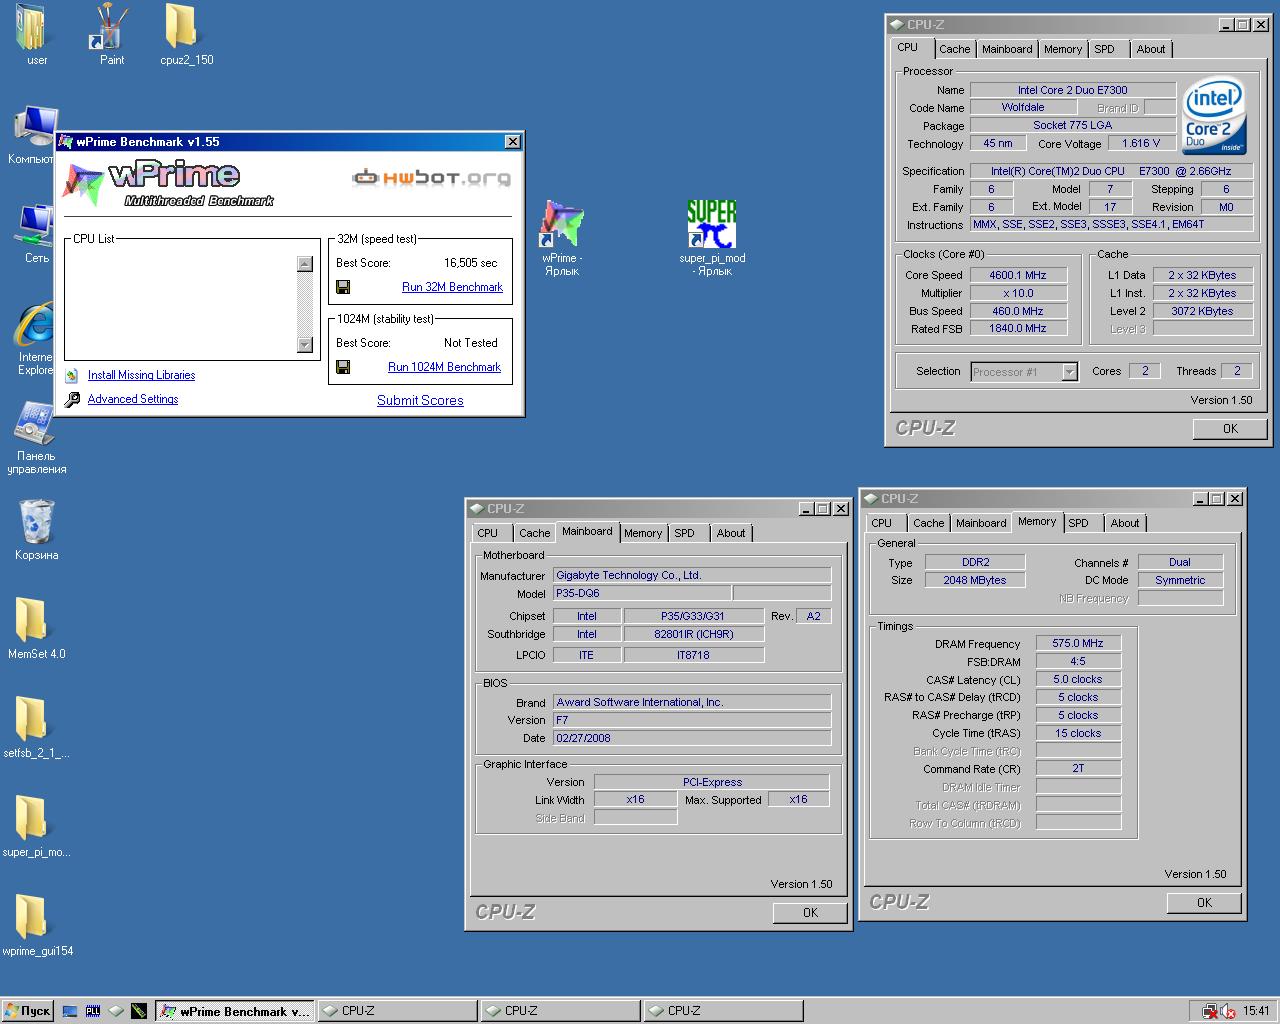Click OK in the CPU-Z window showing Graphic Interface
The height and width of the screenshot is (1024, 1280).
pyautogui.click(x=810, y=913)
